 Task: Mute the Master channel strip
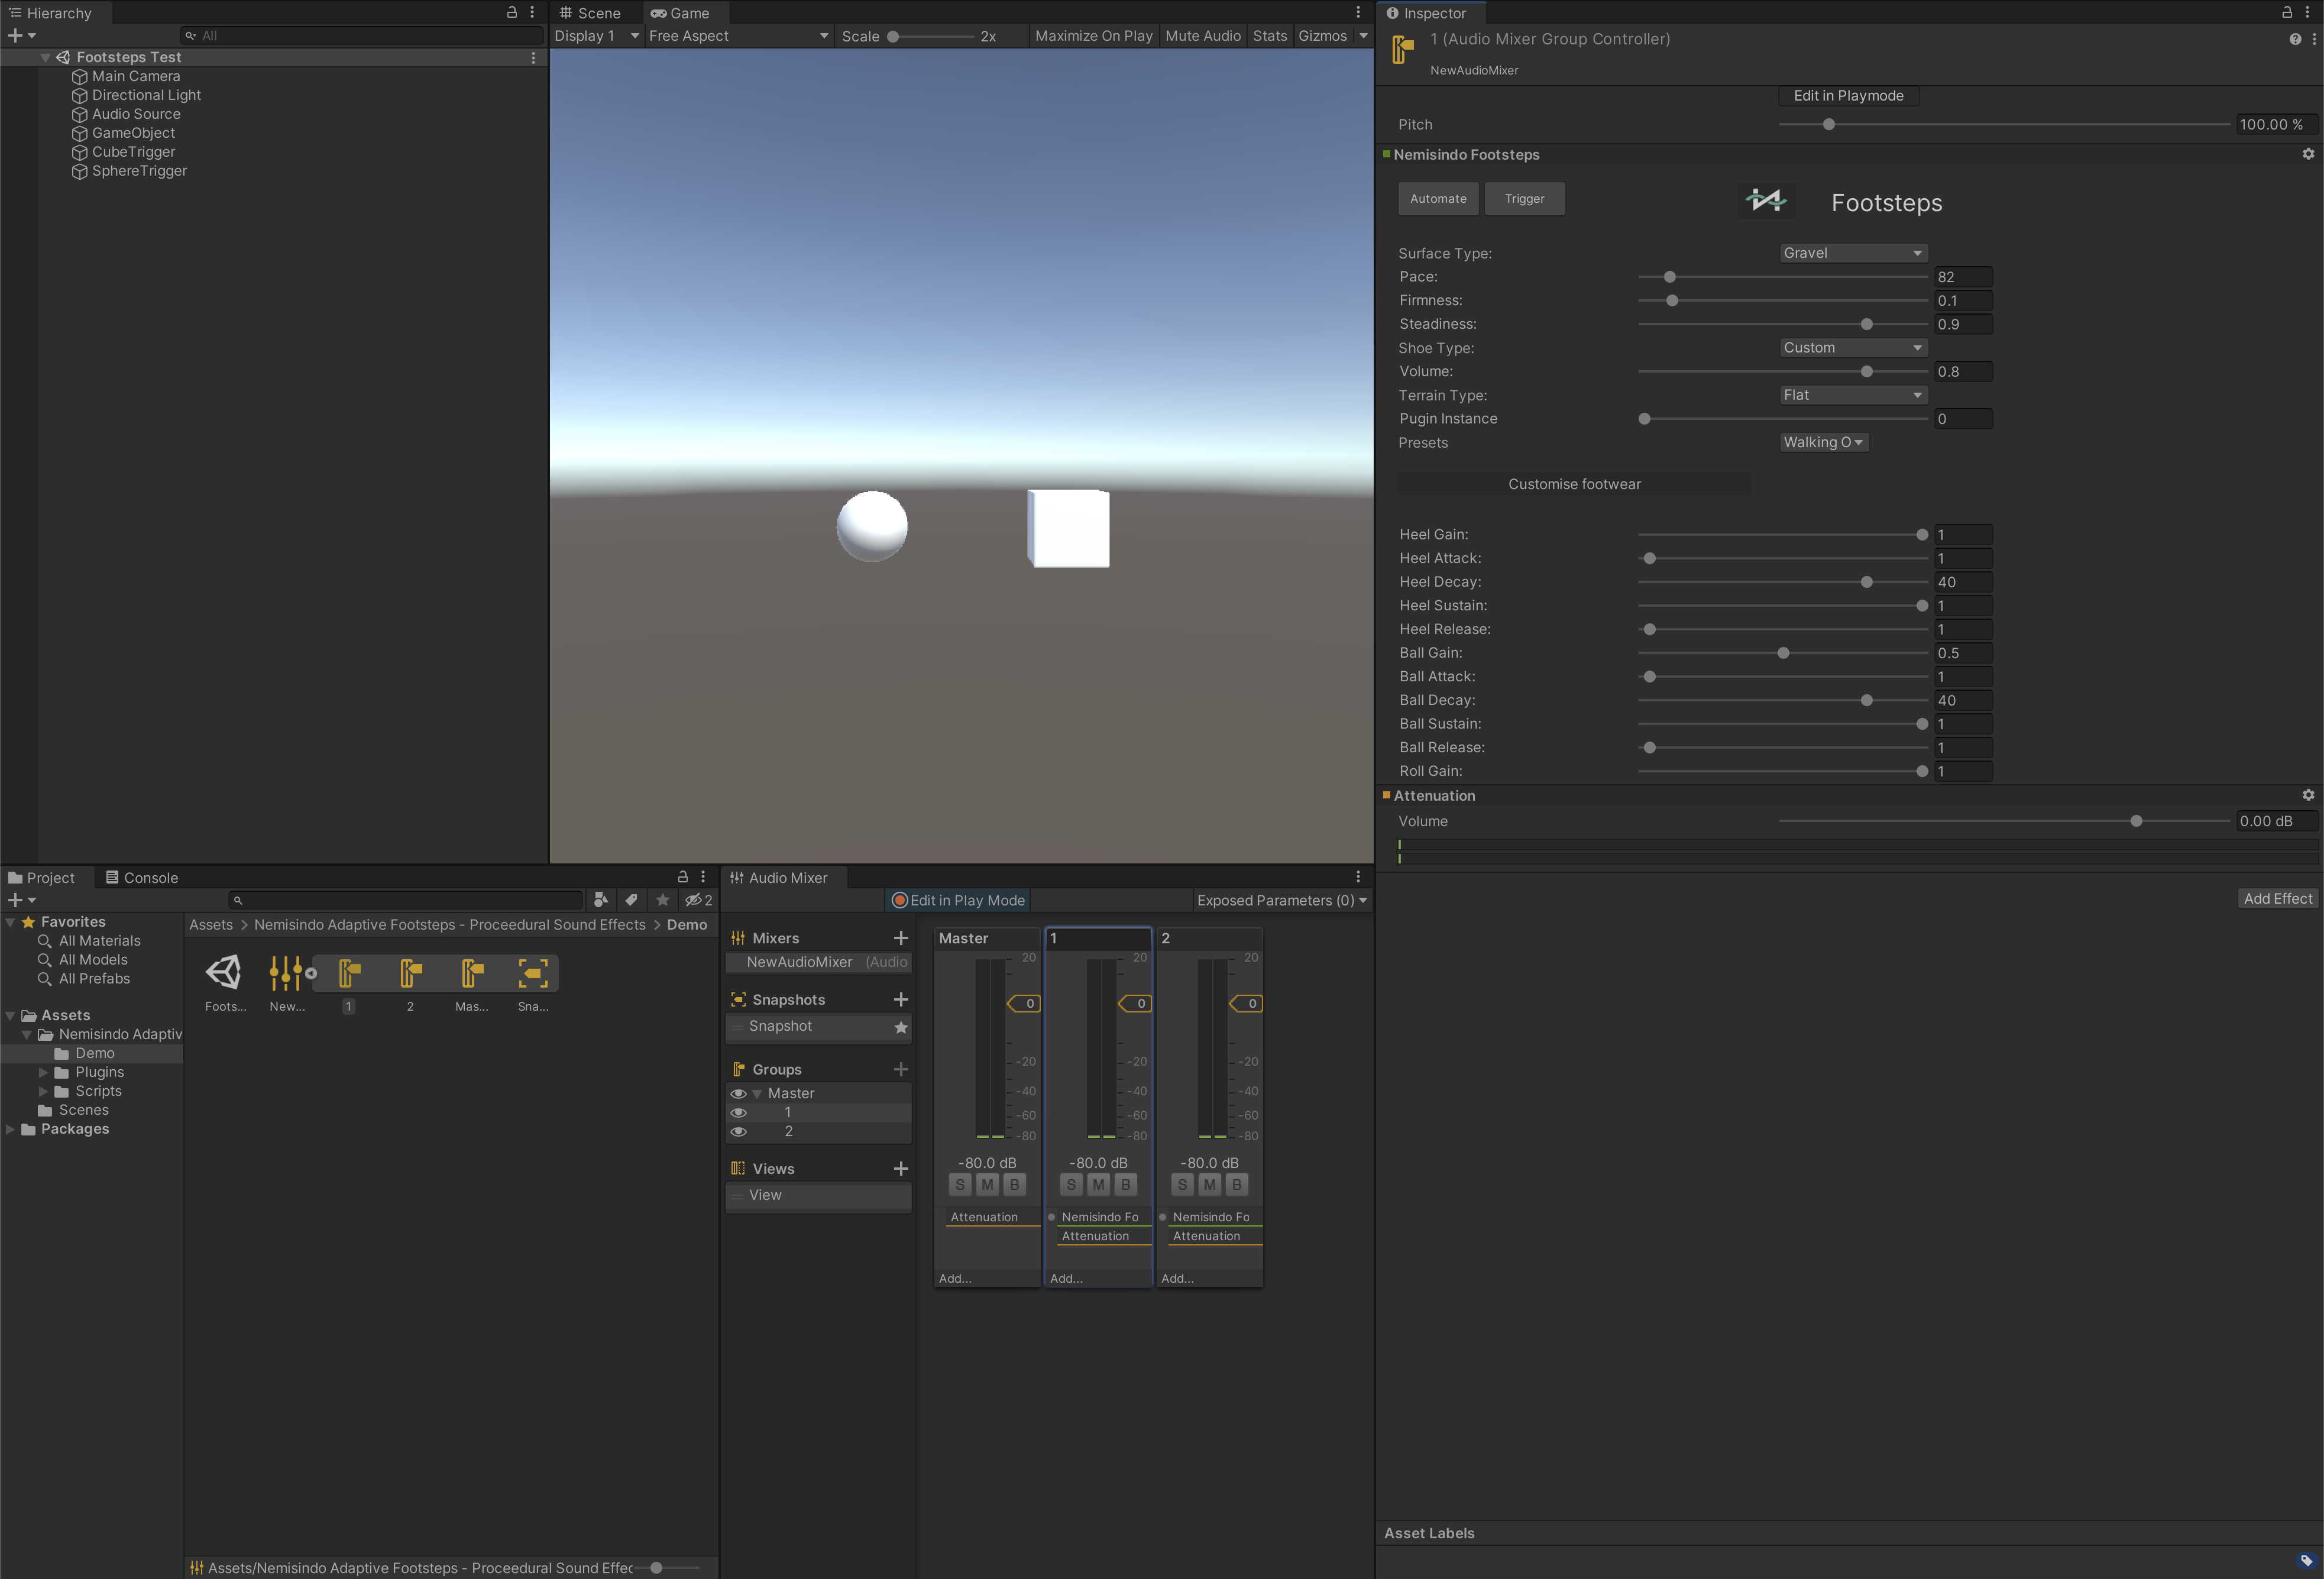pos(987,1185)
